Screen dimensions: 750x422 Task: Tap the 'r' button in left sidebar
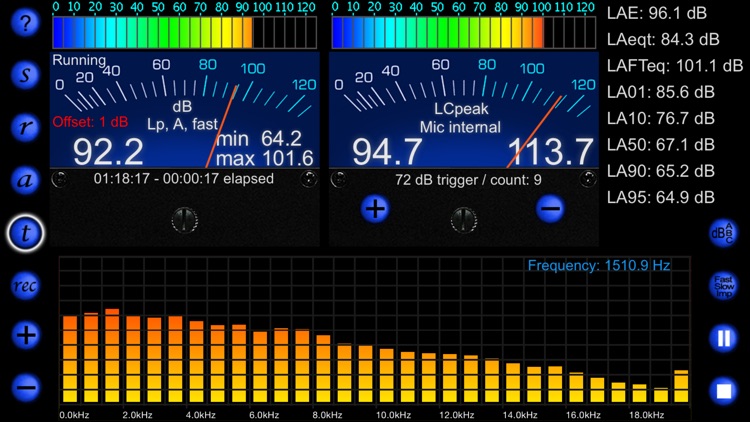point(26,128)
